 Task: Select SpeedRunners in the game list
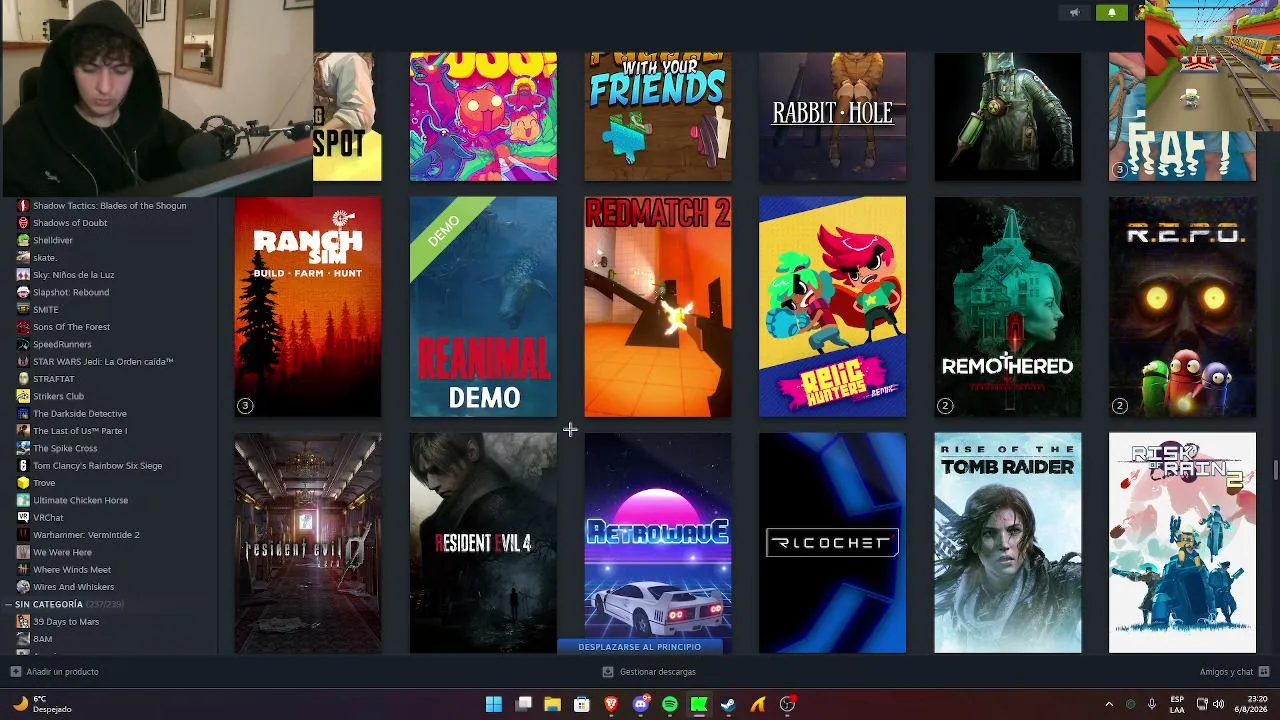coord(62,344)
